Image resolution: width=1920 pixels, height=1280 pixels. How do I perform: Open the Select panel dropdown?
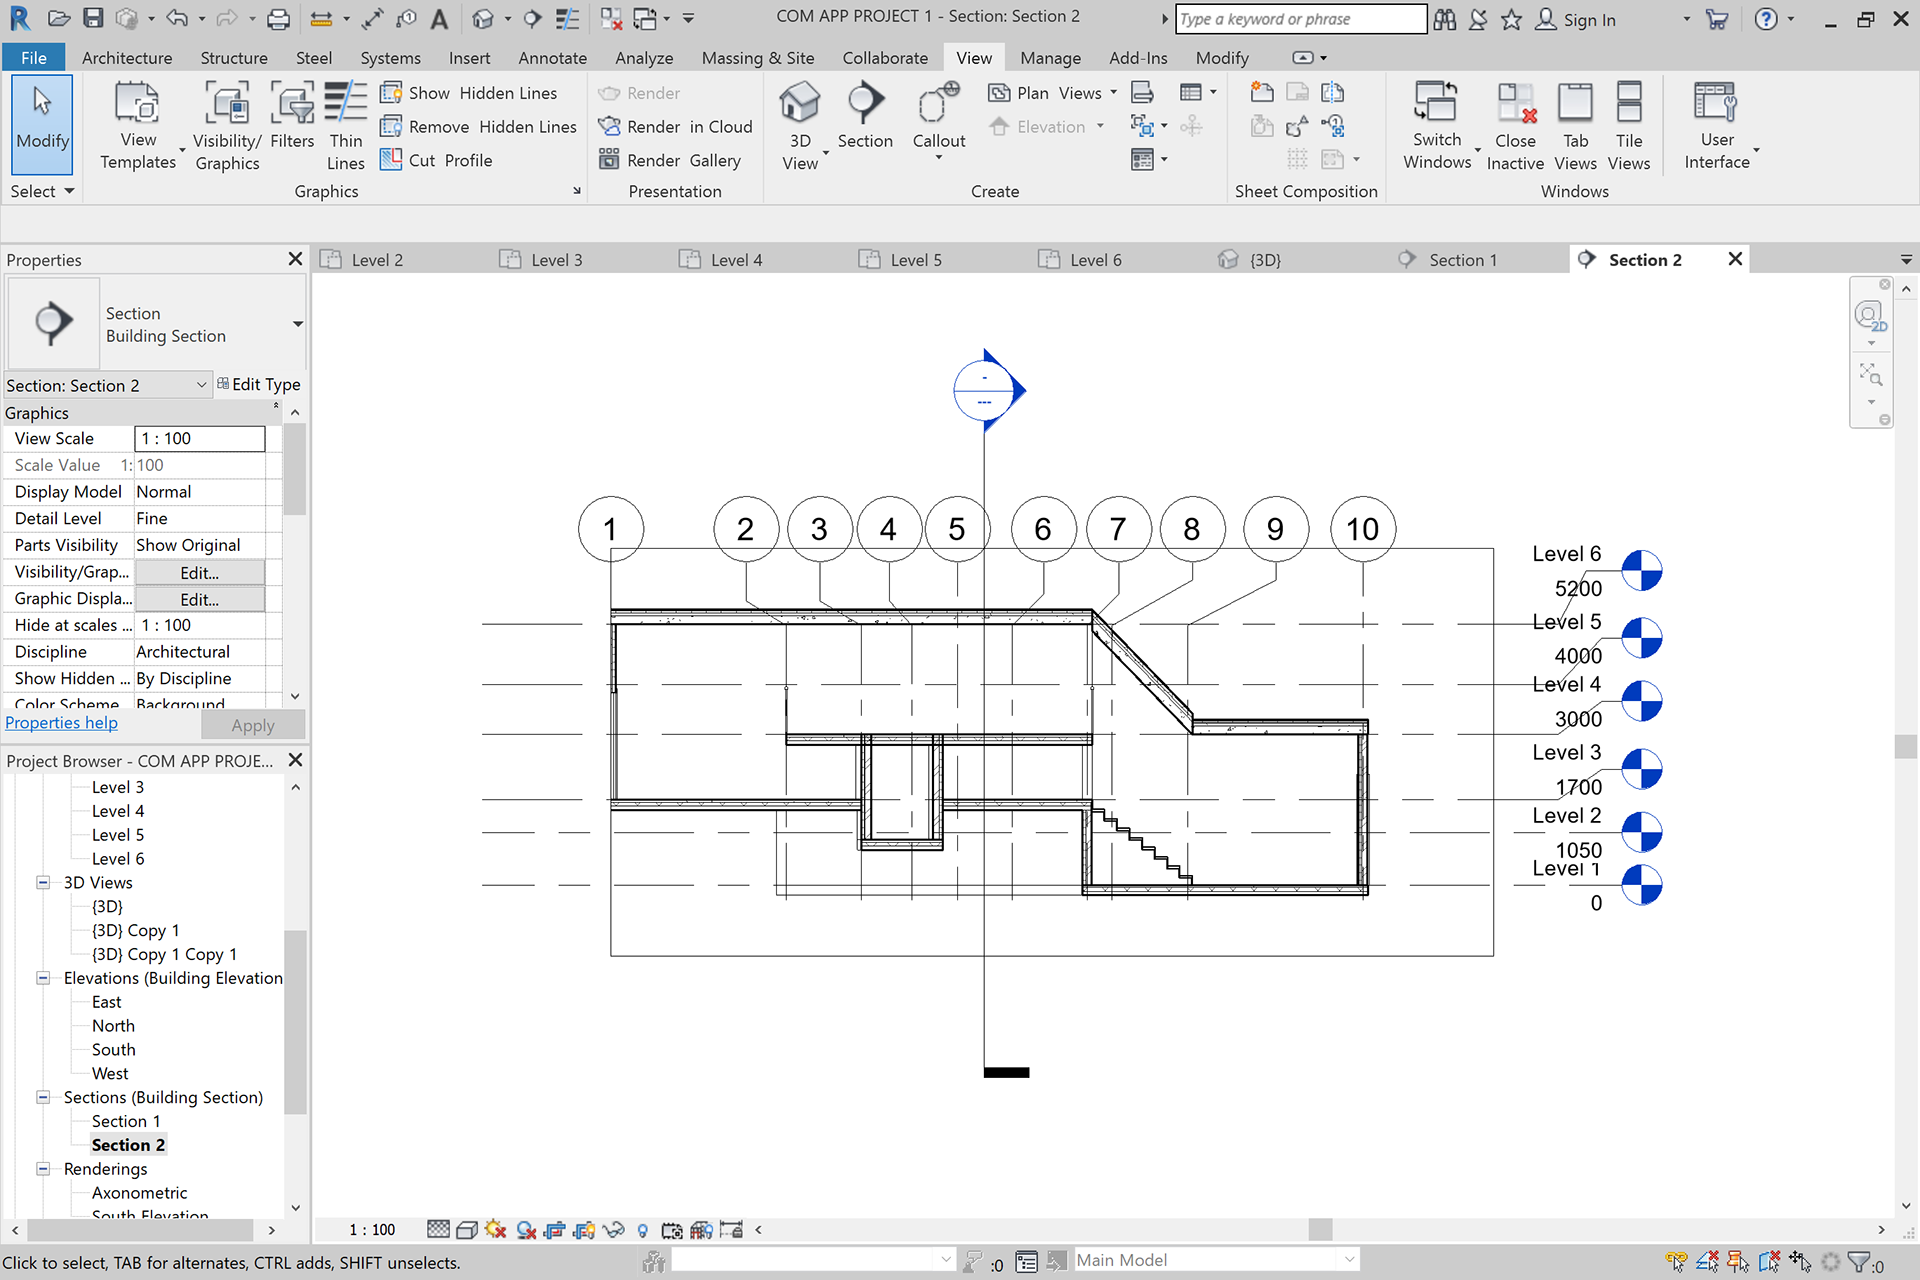tap(42, 191)
